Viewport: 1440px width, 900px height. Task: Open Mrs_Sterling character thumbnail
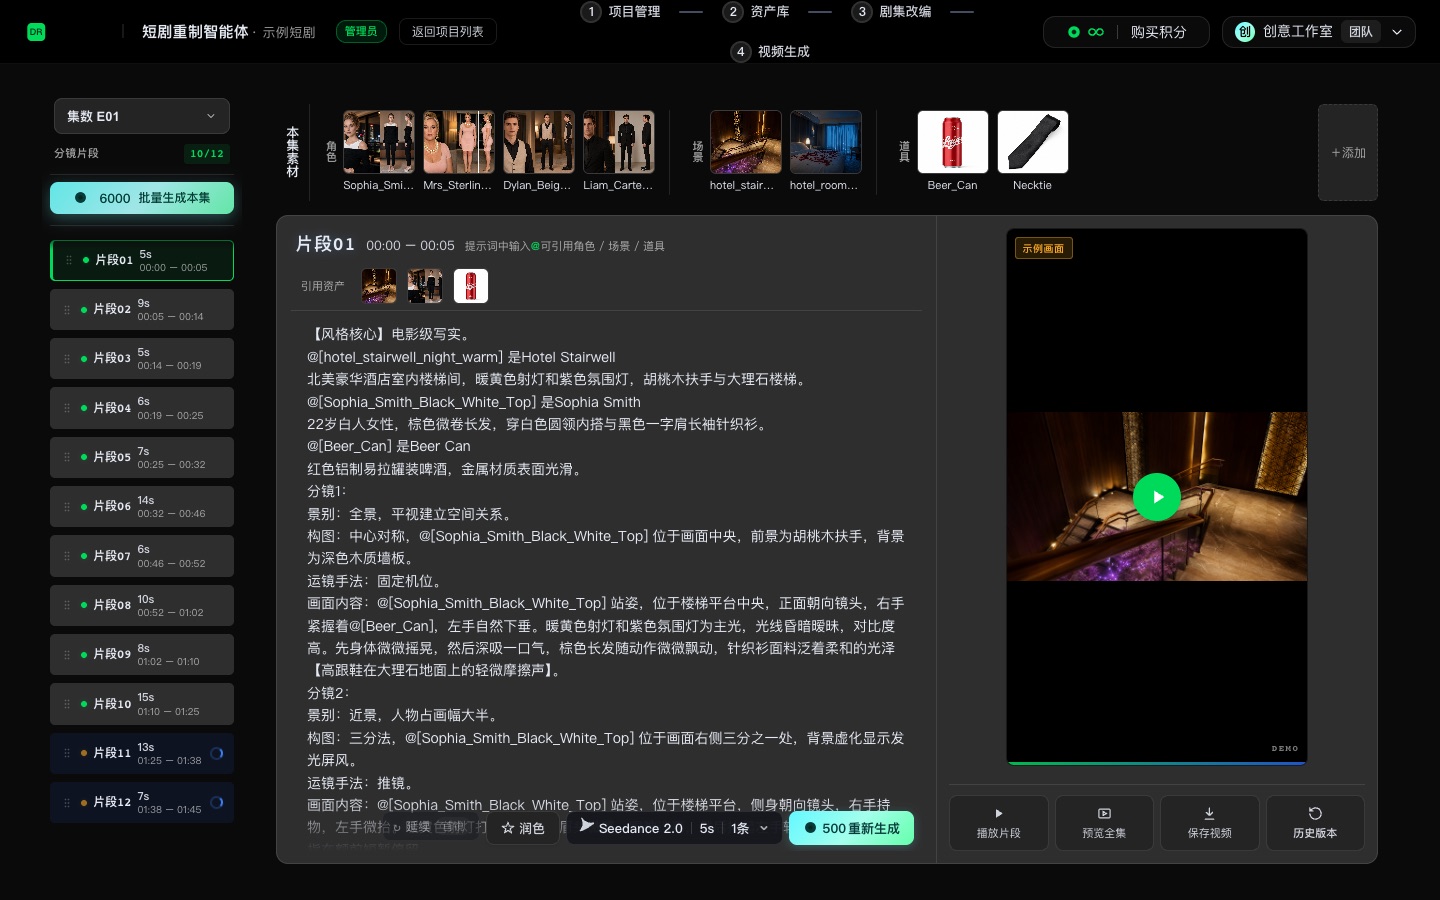[x=459, y=142]
